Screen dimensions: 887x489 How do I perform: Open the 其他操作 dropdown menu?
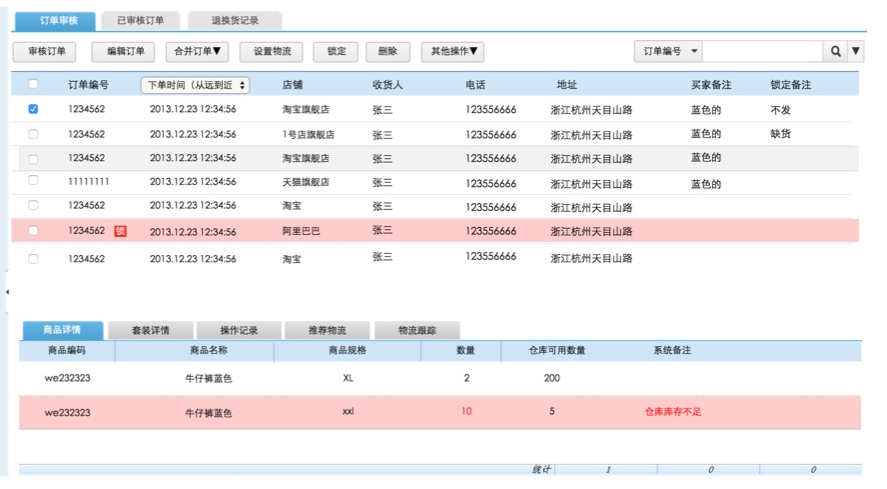point(452,51)
